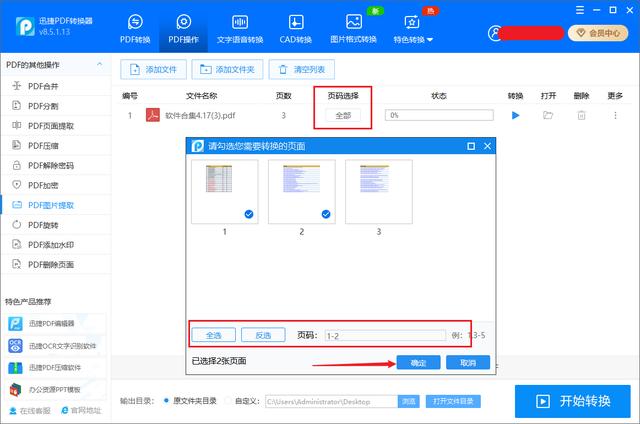640x424 pixels.
Task: Open 会员中心 button
Action: tap(598, 33)
